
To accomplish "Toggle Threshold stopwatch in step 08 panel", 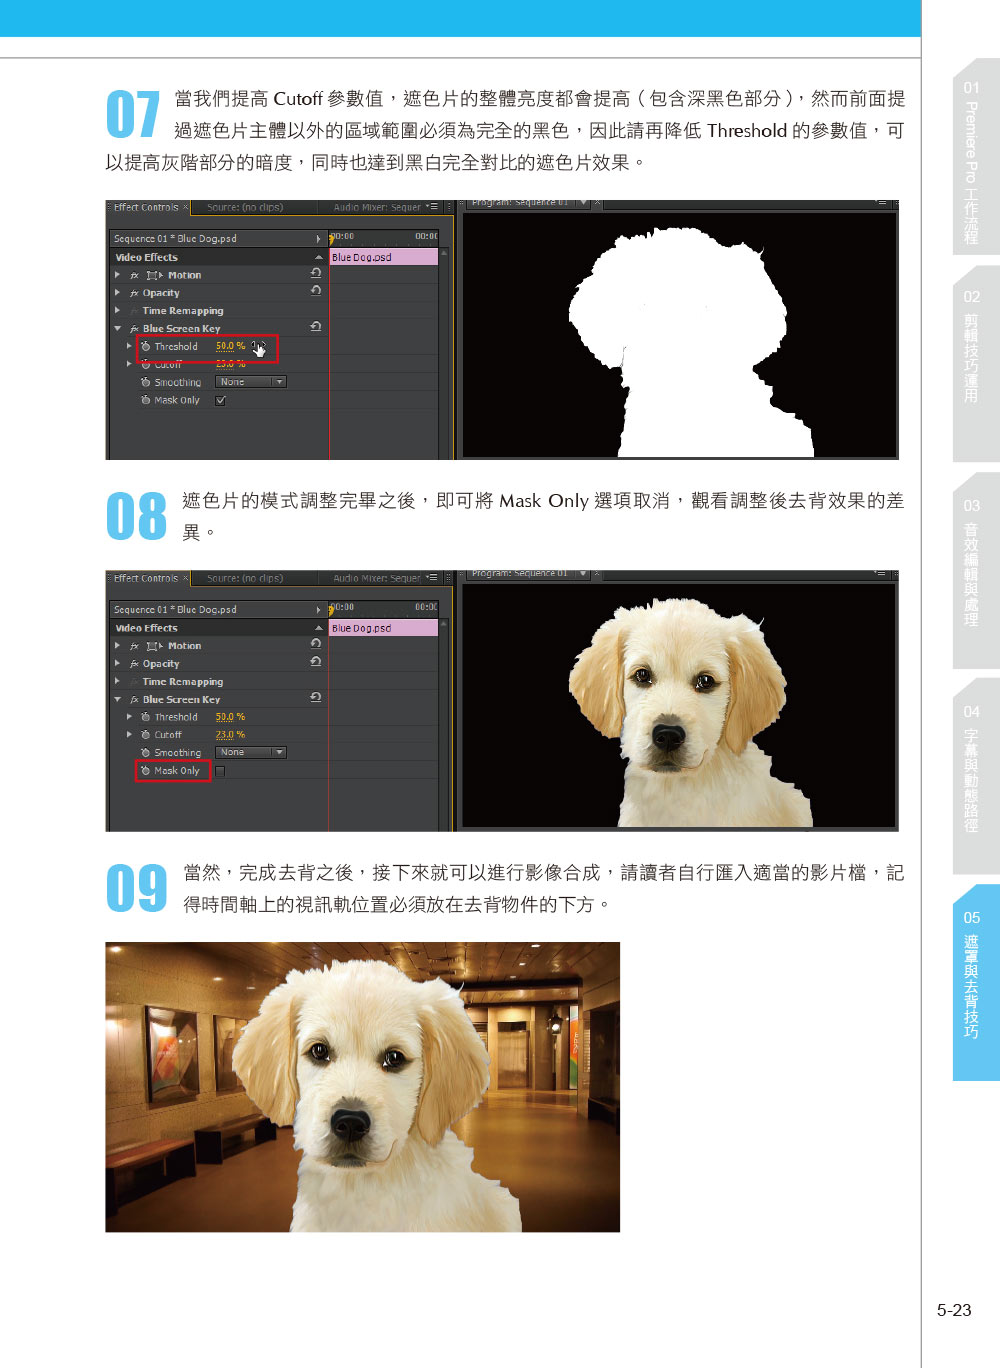I will click(x=146, y=717).
